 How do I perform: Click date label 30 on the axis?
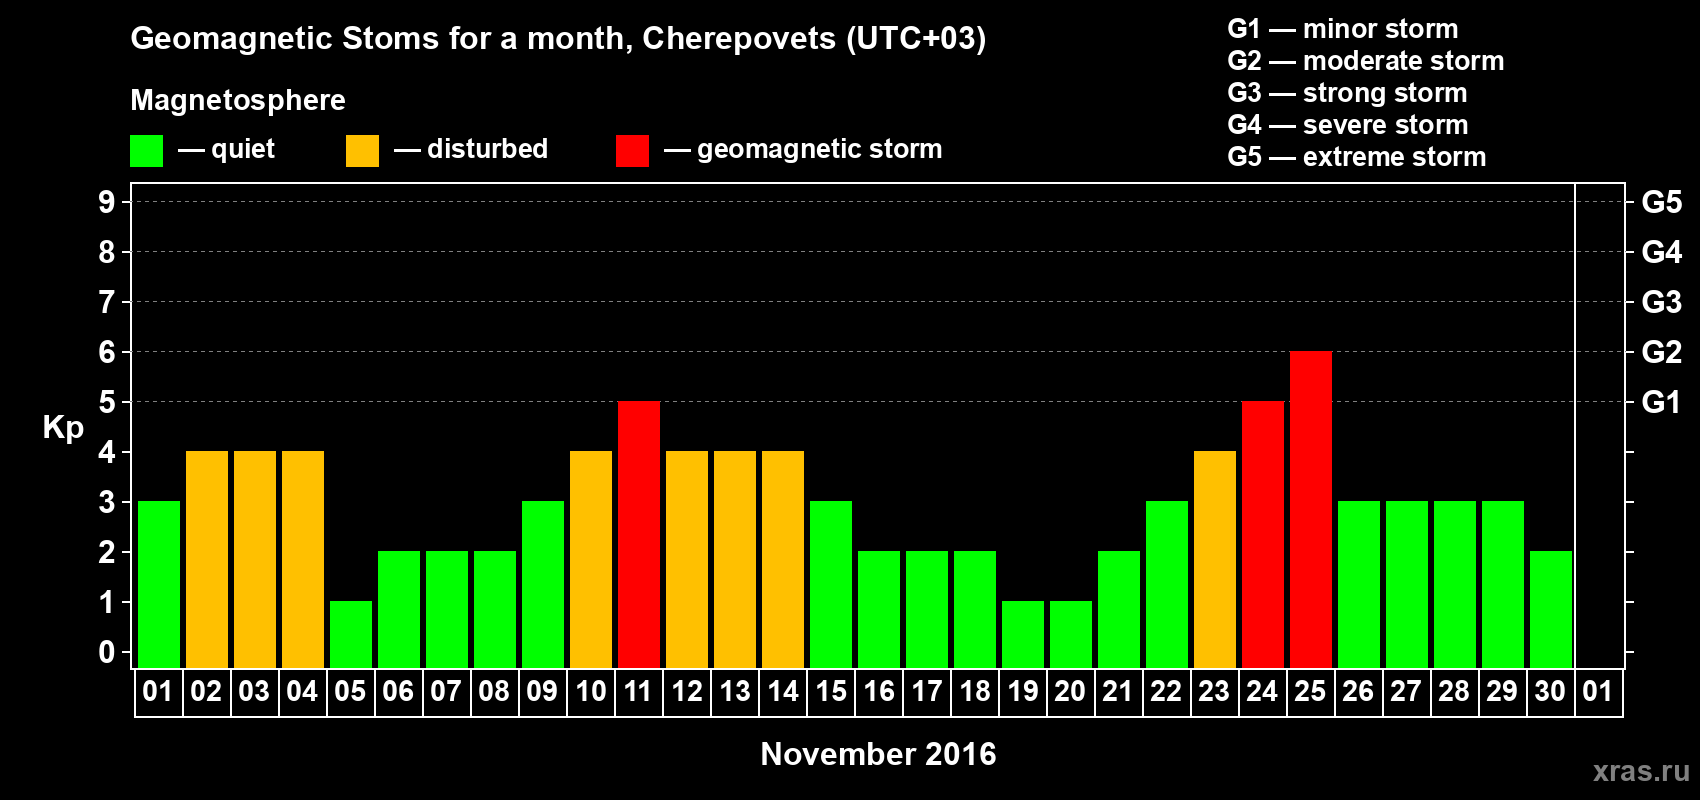tap(1550, 692)
